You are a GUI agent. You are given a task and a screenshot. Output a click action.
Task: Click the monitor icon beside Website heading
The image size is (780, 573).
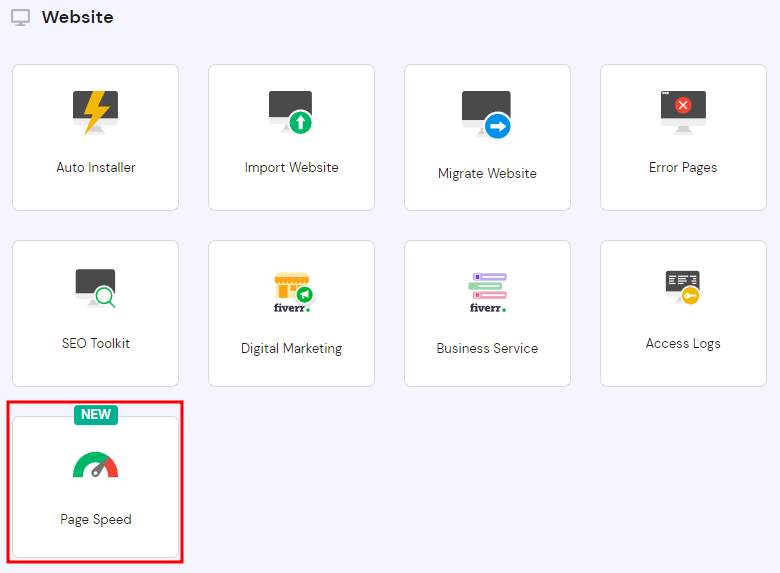point(20,18)
